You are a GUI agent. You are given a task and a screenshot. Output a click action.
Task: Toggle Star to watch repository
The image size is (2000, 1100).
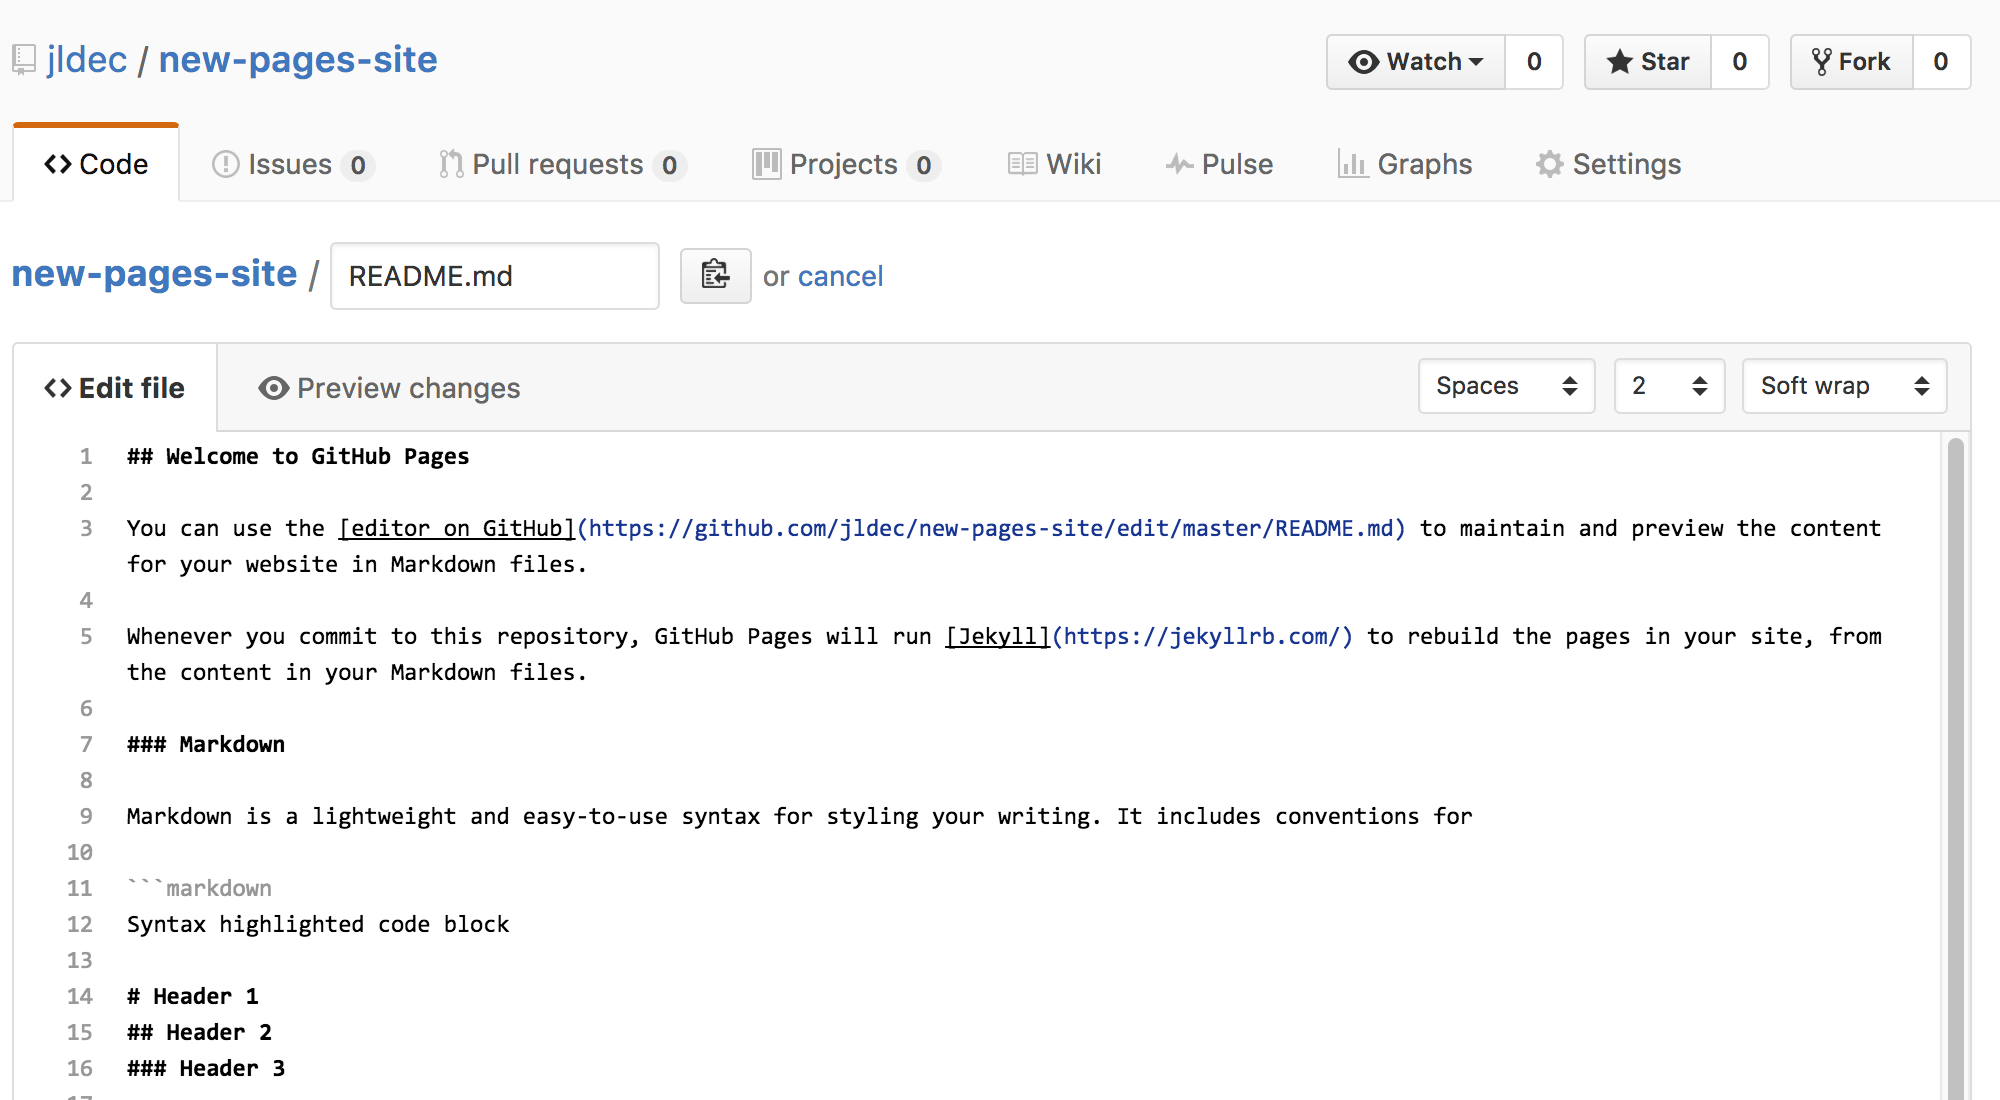click(x=1649, y=61)
